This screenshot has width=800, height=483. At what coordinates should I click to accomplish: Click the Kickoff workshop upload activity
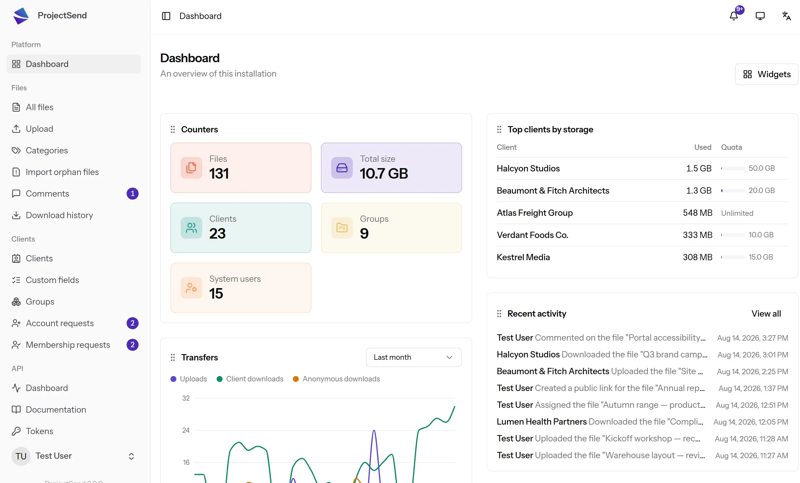coord(642,439)
